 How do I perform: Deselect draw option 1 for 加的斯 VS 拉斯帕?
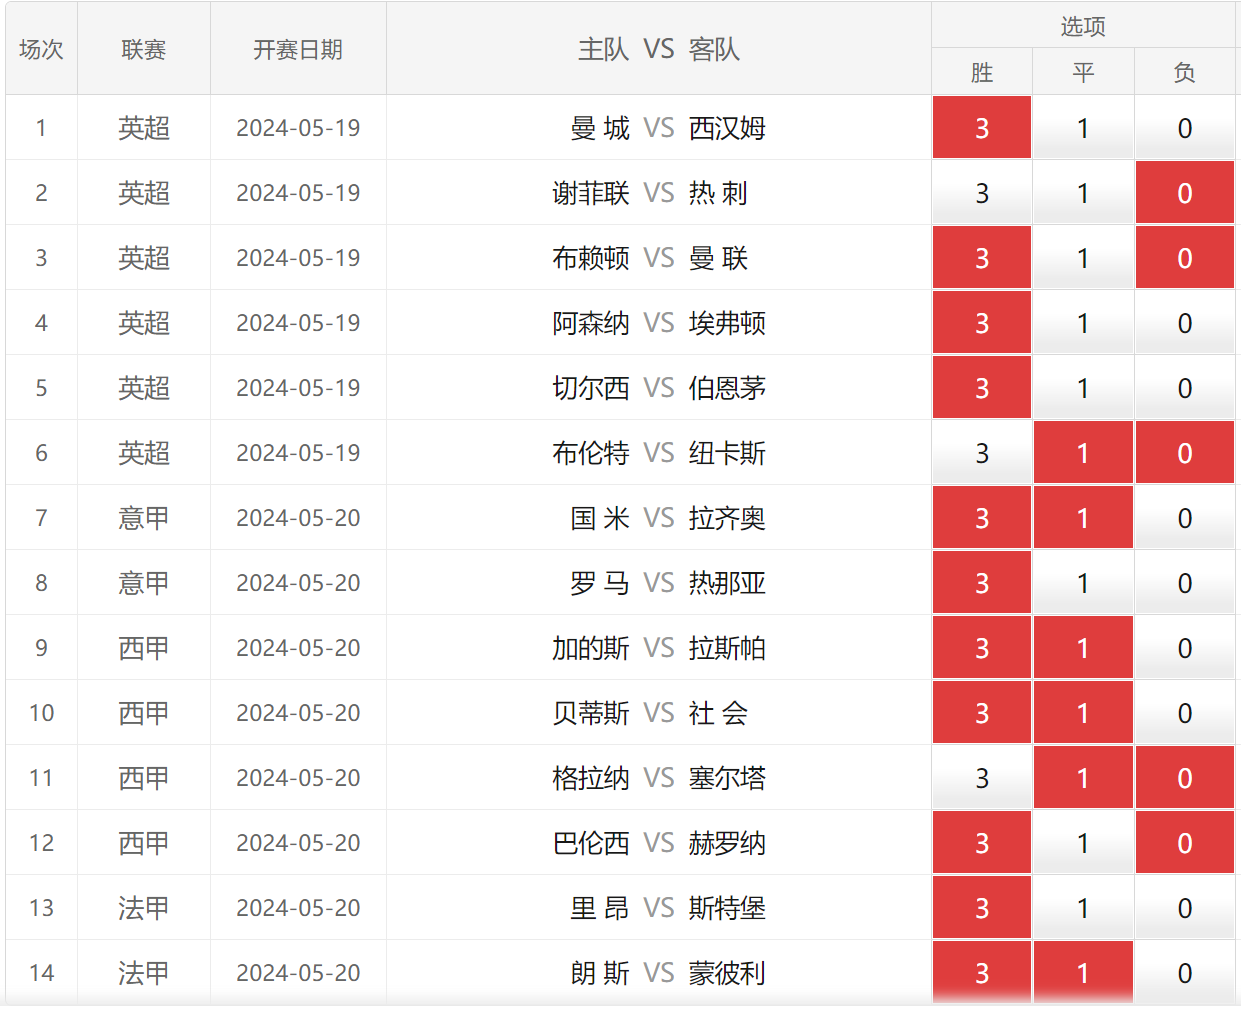(1083, 648)
